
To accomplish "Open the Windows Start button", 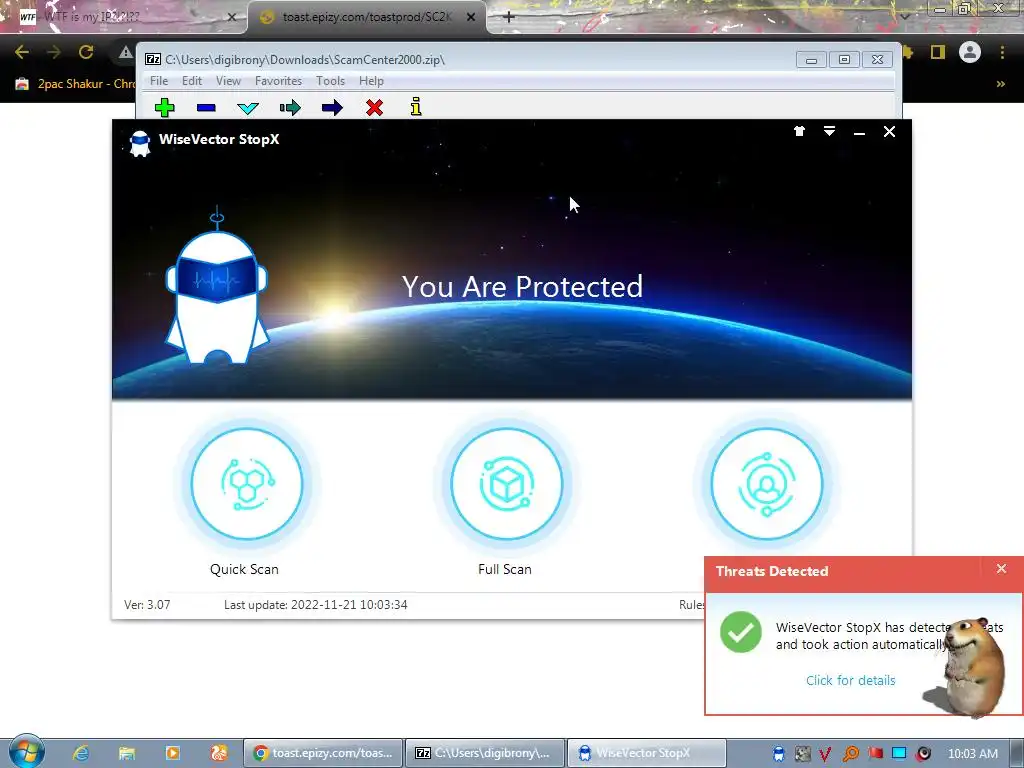I will tap(25, 752).
